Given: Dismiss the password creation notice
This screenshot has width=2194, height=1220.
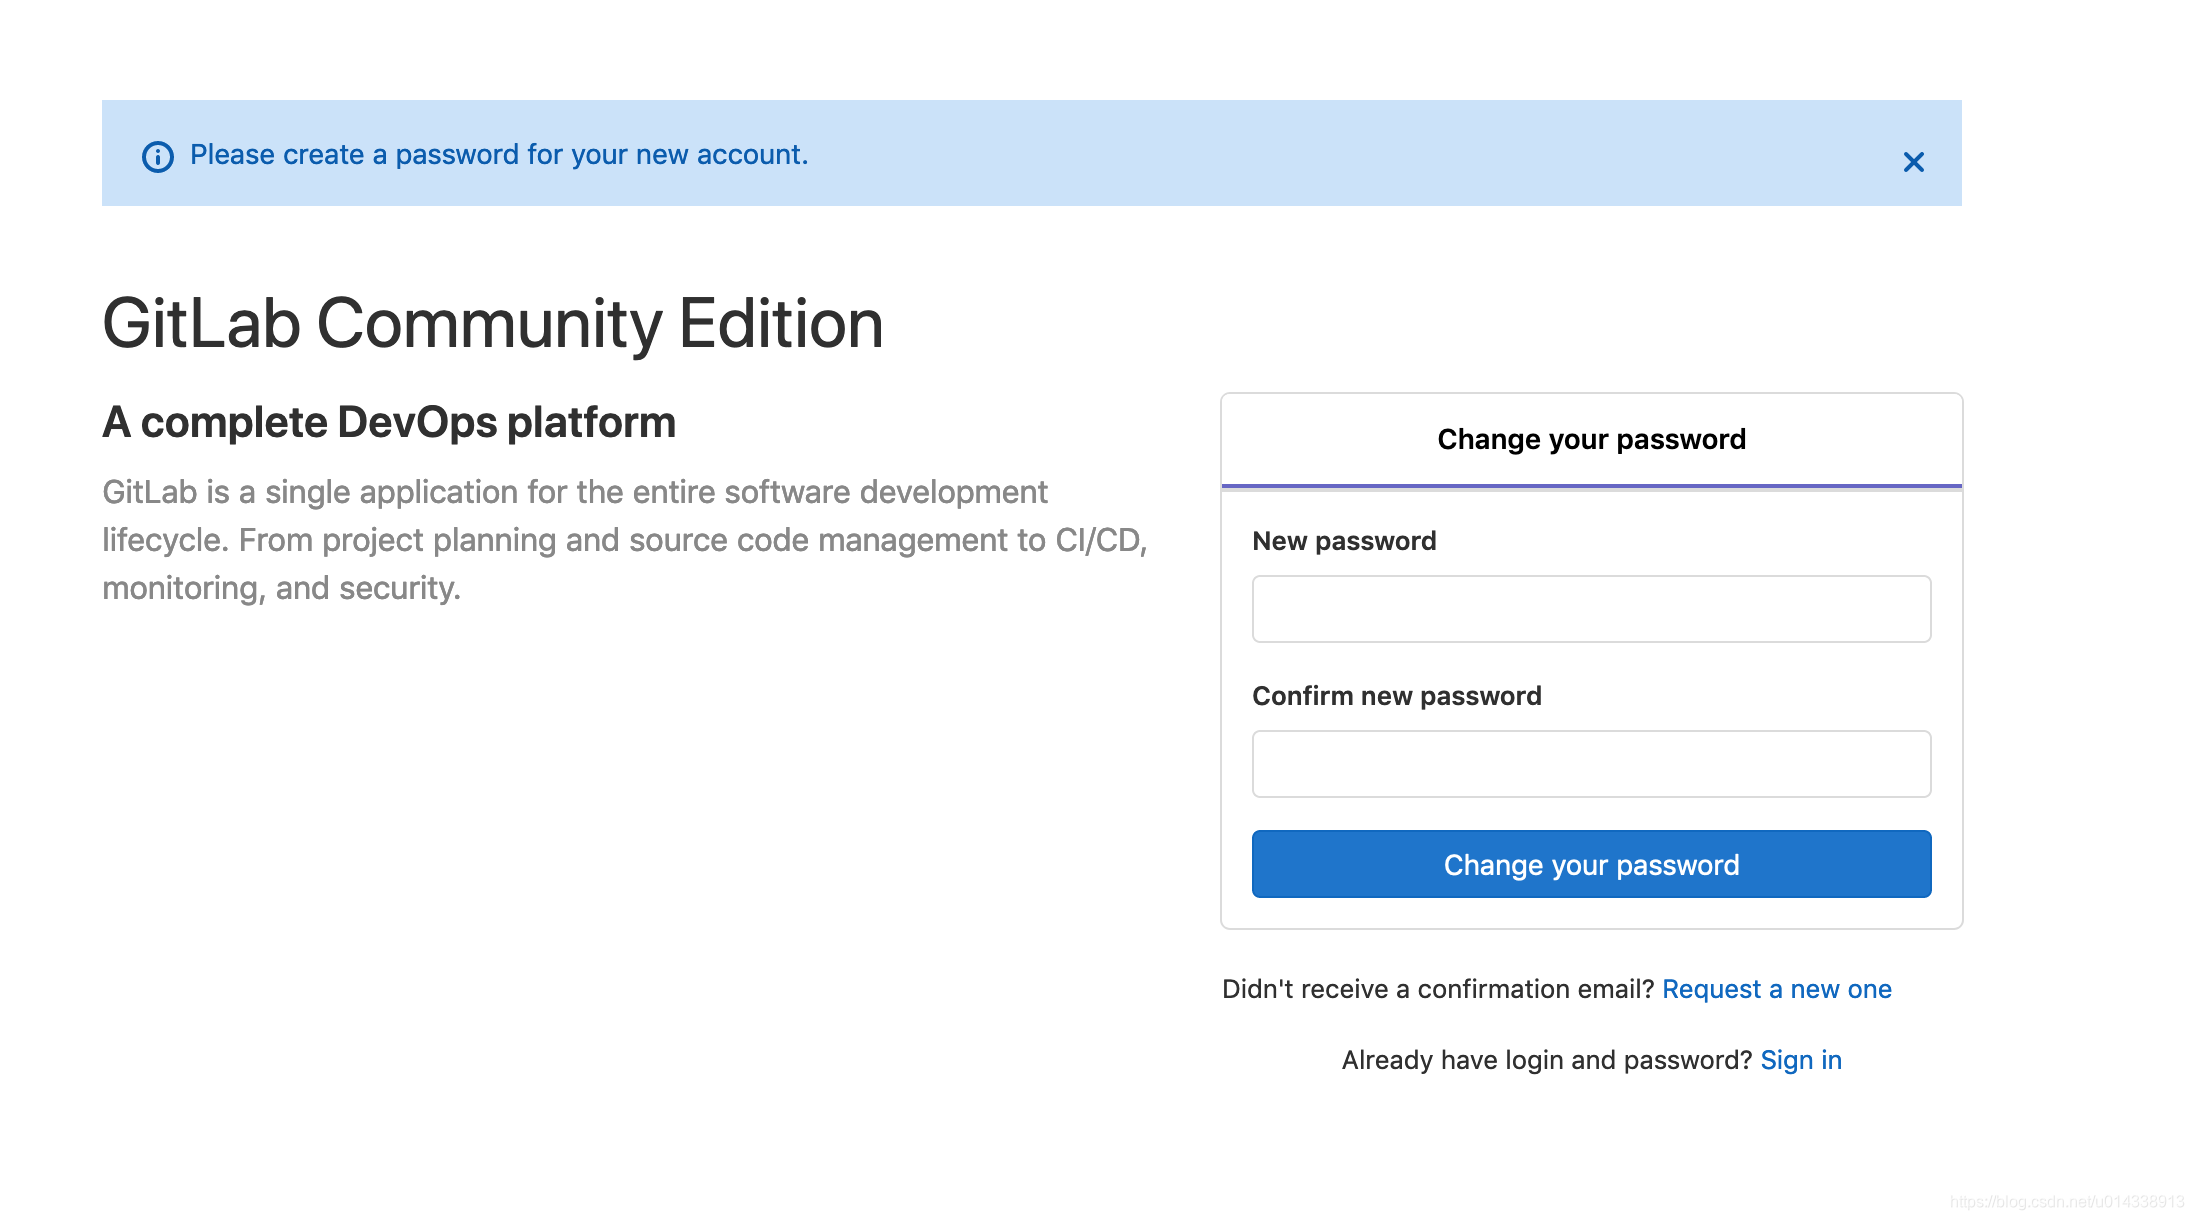Looking at the screenshot, I should [x=1913, y=161].
